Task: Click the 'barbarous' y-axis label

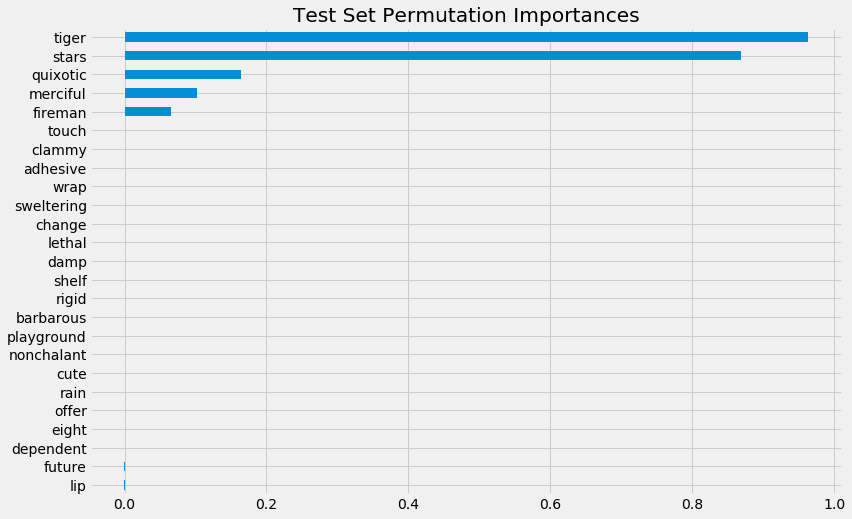Action: point(52,318)
